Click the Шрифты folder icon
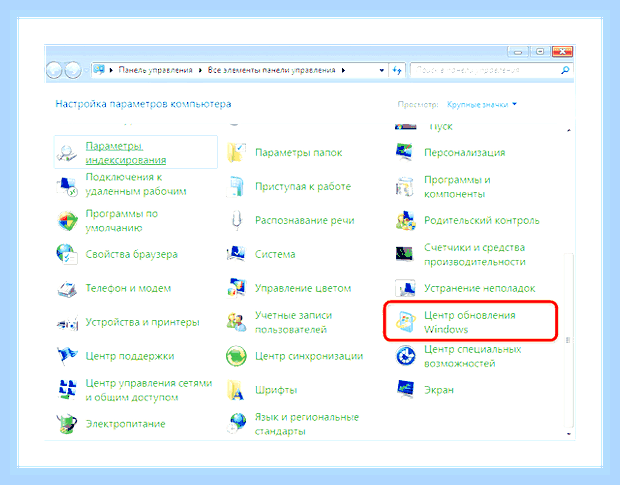The width and height of the screenshot is (620, 485). [x=236, y=390]
